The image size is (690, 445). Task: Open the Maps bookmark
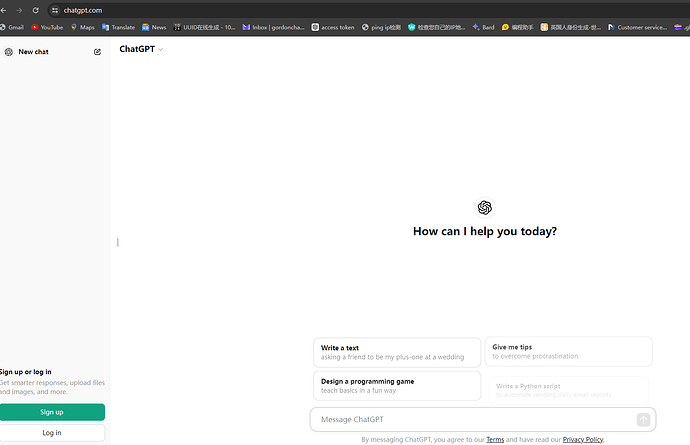pos(83,27)
